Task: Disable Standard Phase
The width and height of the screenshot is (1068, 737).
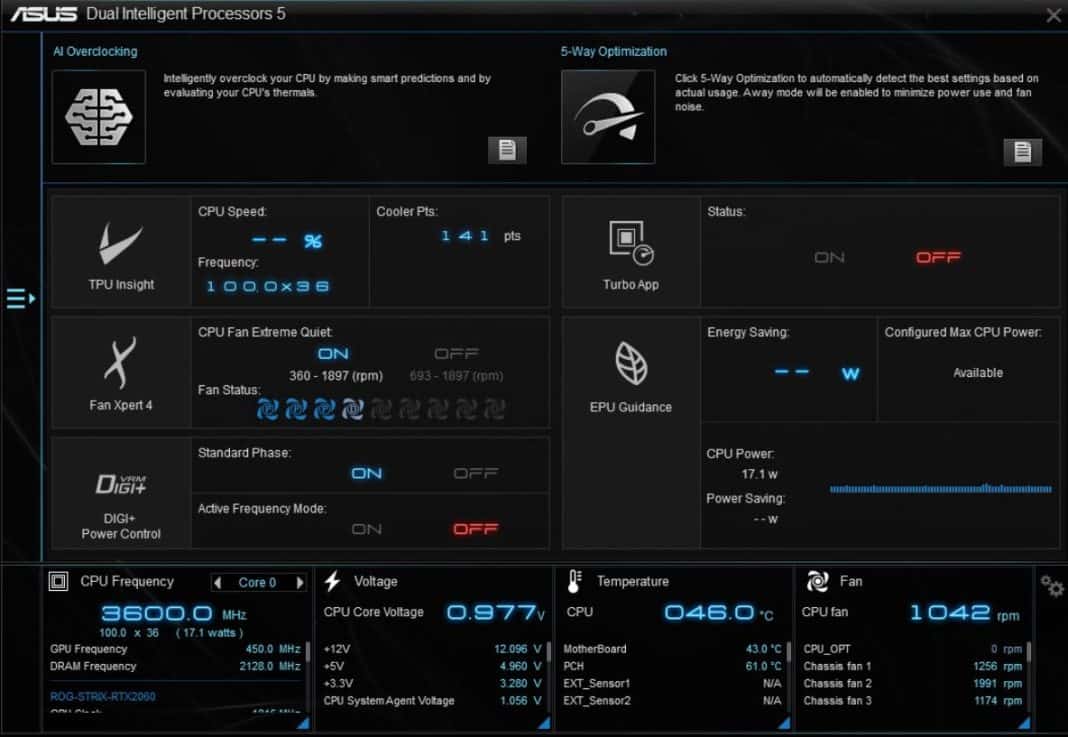Action: [x=477, y=473]
